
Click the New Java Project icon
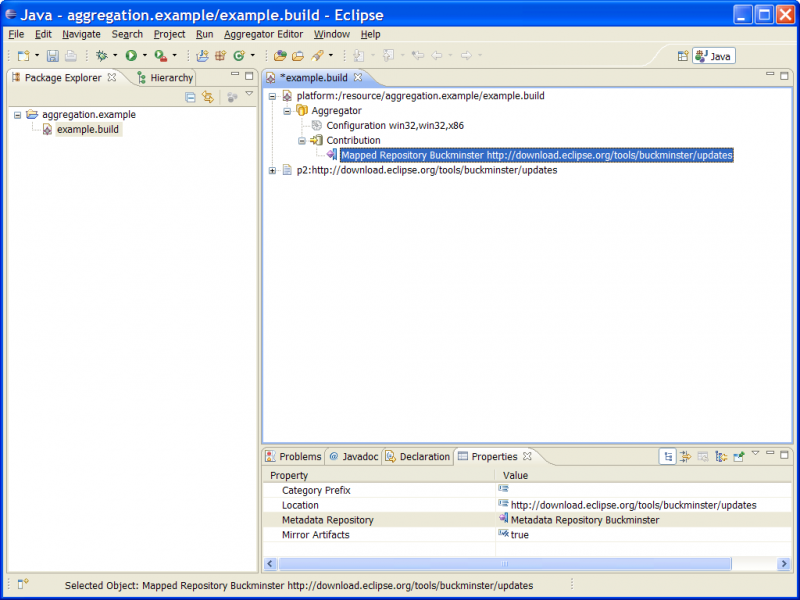point(203,56)
